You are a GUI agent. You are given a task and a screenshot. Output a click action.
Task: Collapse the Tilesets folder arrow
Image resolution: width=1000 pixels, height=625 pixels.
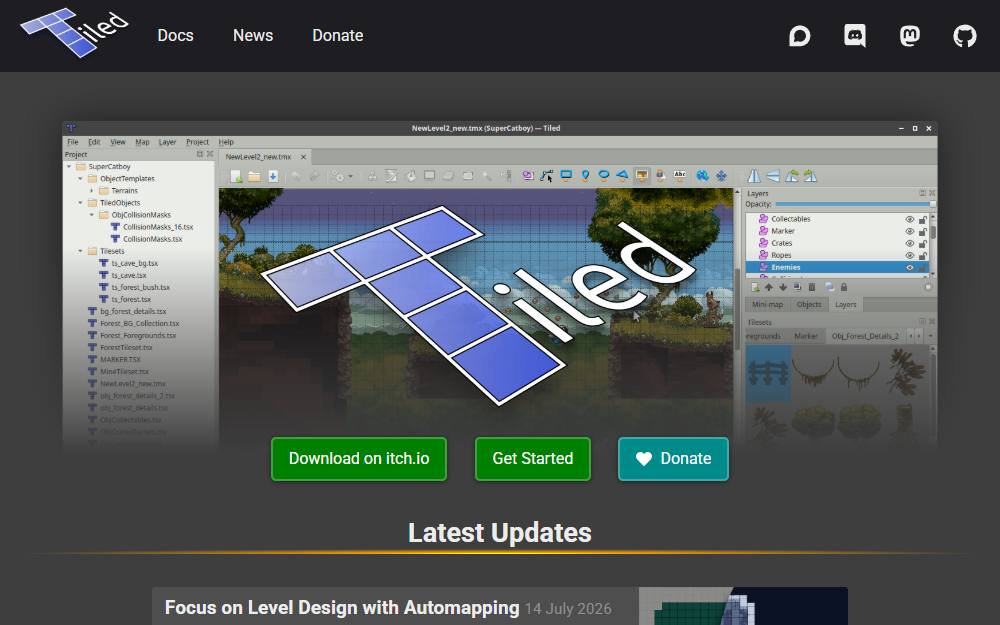pyautogui.click(x=80, y=251)
